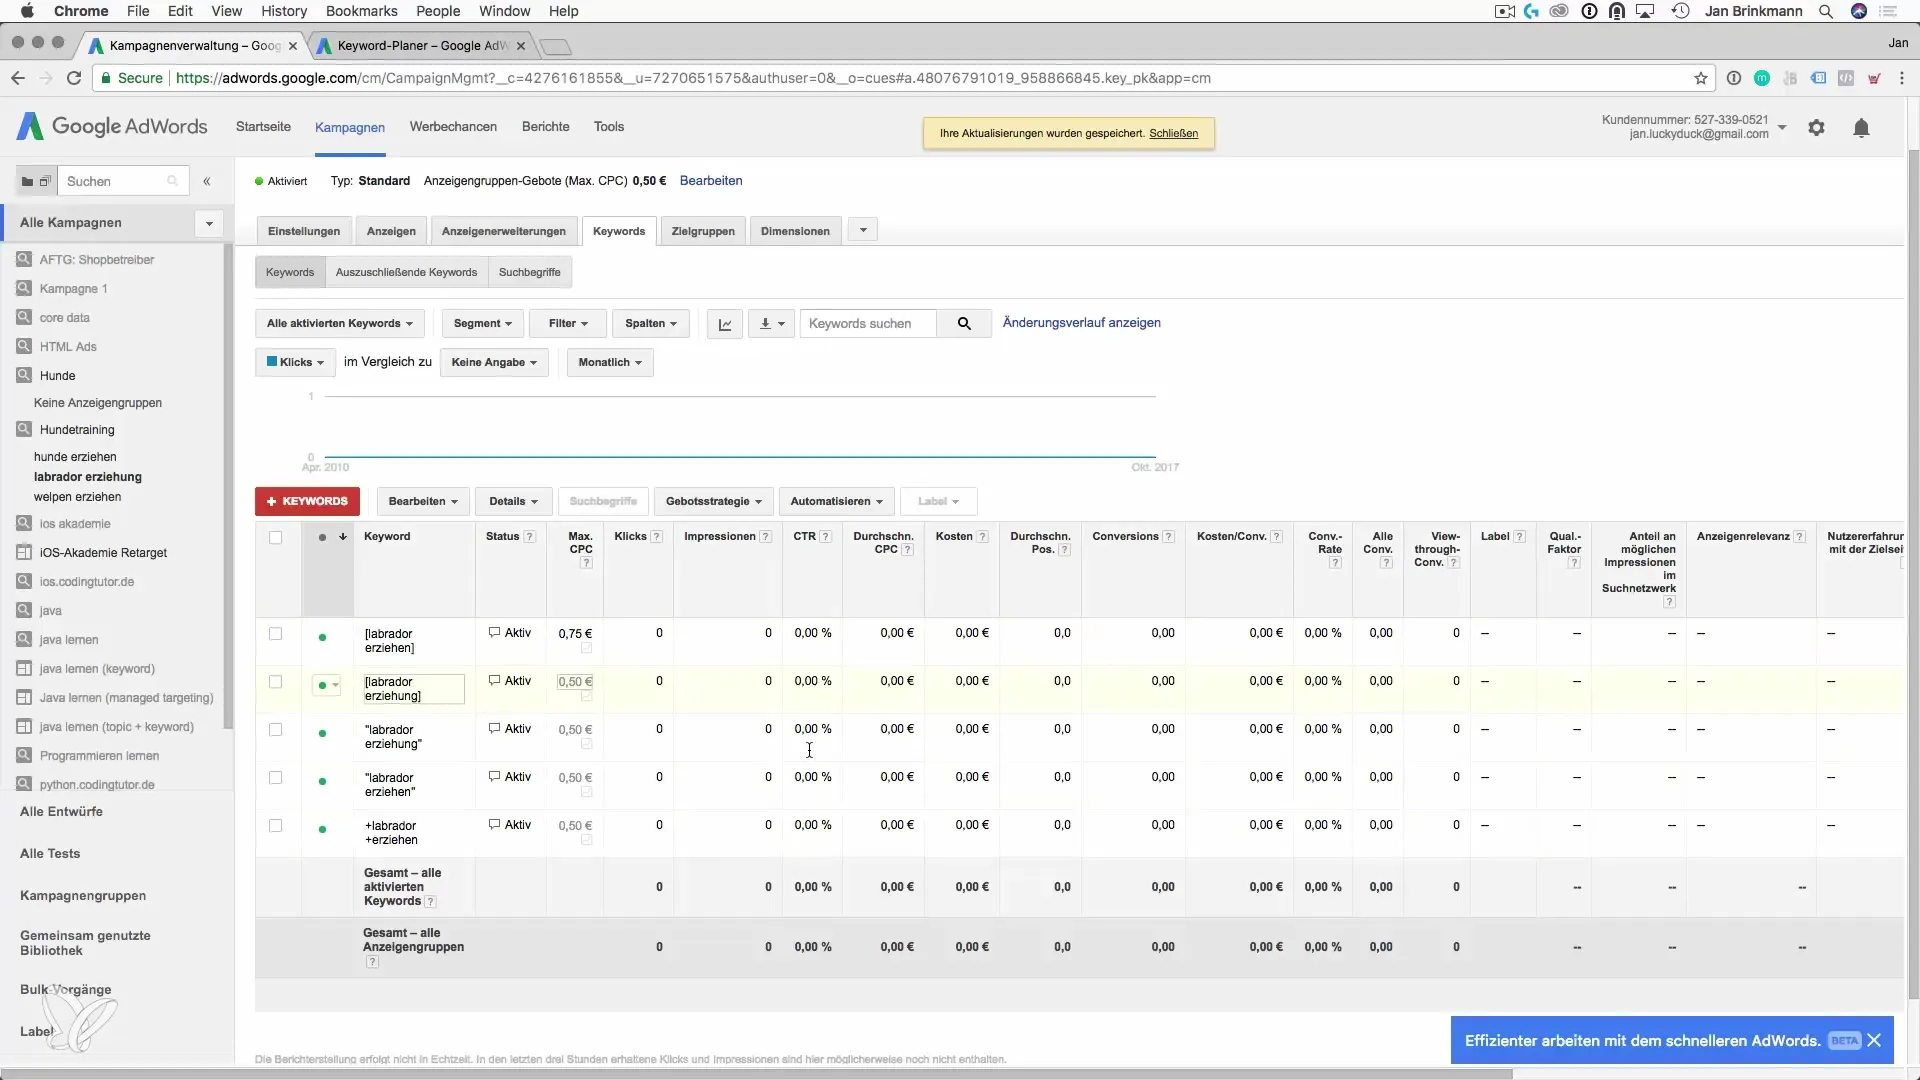This screenshot has width=1920, height=1080.
Task: Open the Suchbegriffe subtab button
Action: (x=530, y=272)
